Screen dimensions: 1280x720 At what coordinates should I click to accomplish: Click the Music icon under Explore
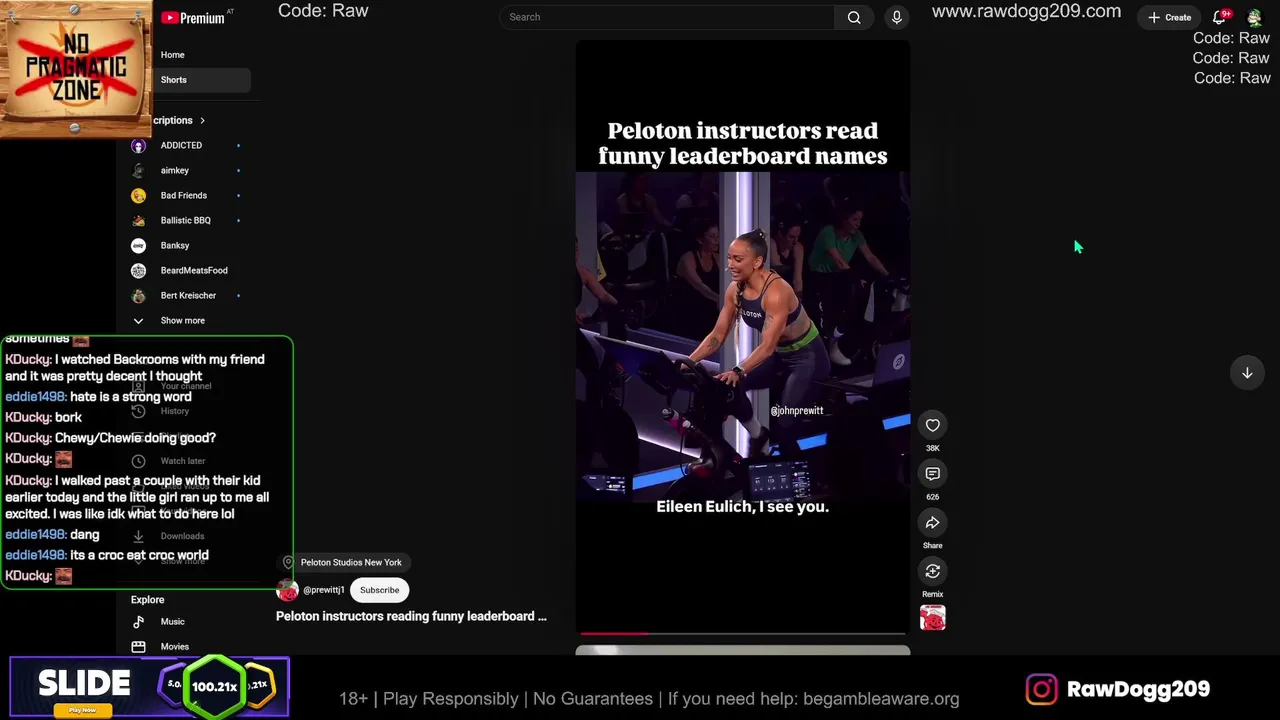[138, 622]
